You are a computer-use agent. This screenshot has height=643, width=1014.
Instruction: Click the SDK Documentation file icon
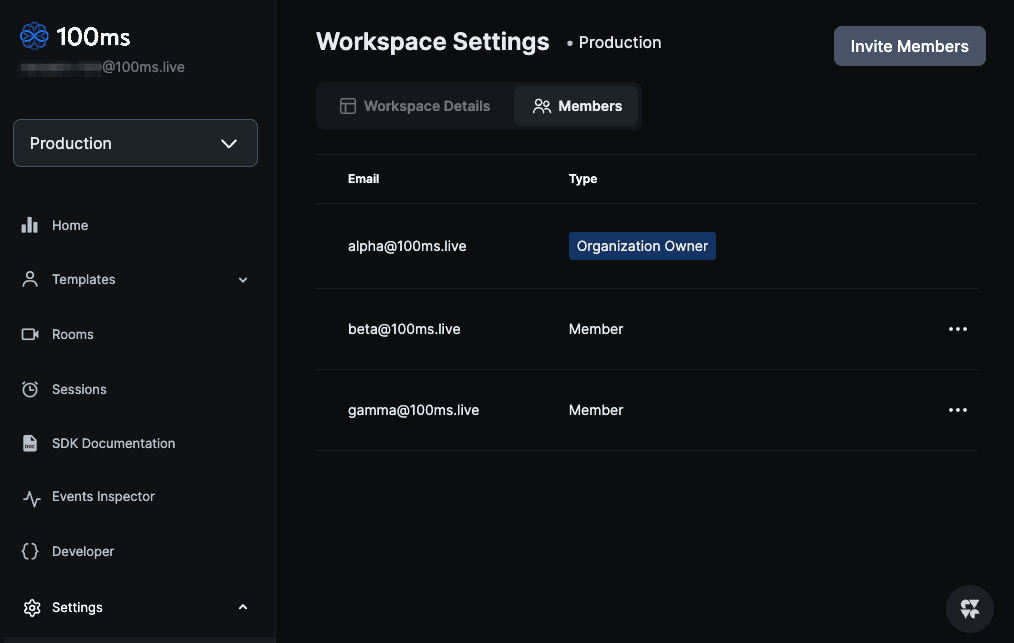[30, 443]
